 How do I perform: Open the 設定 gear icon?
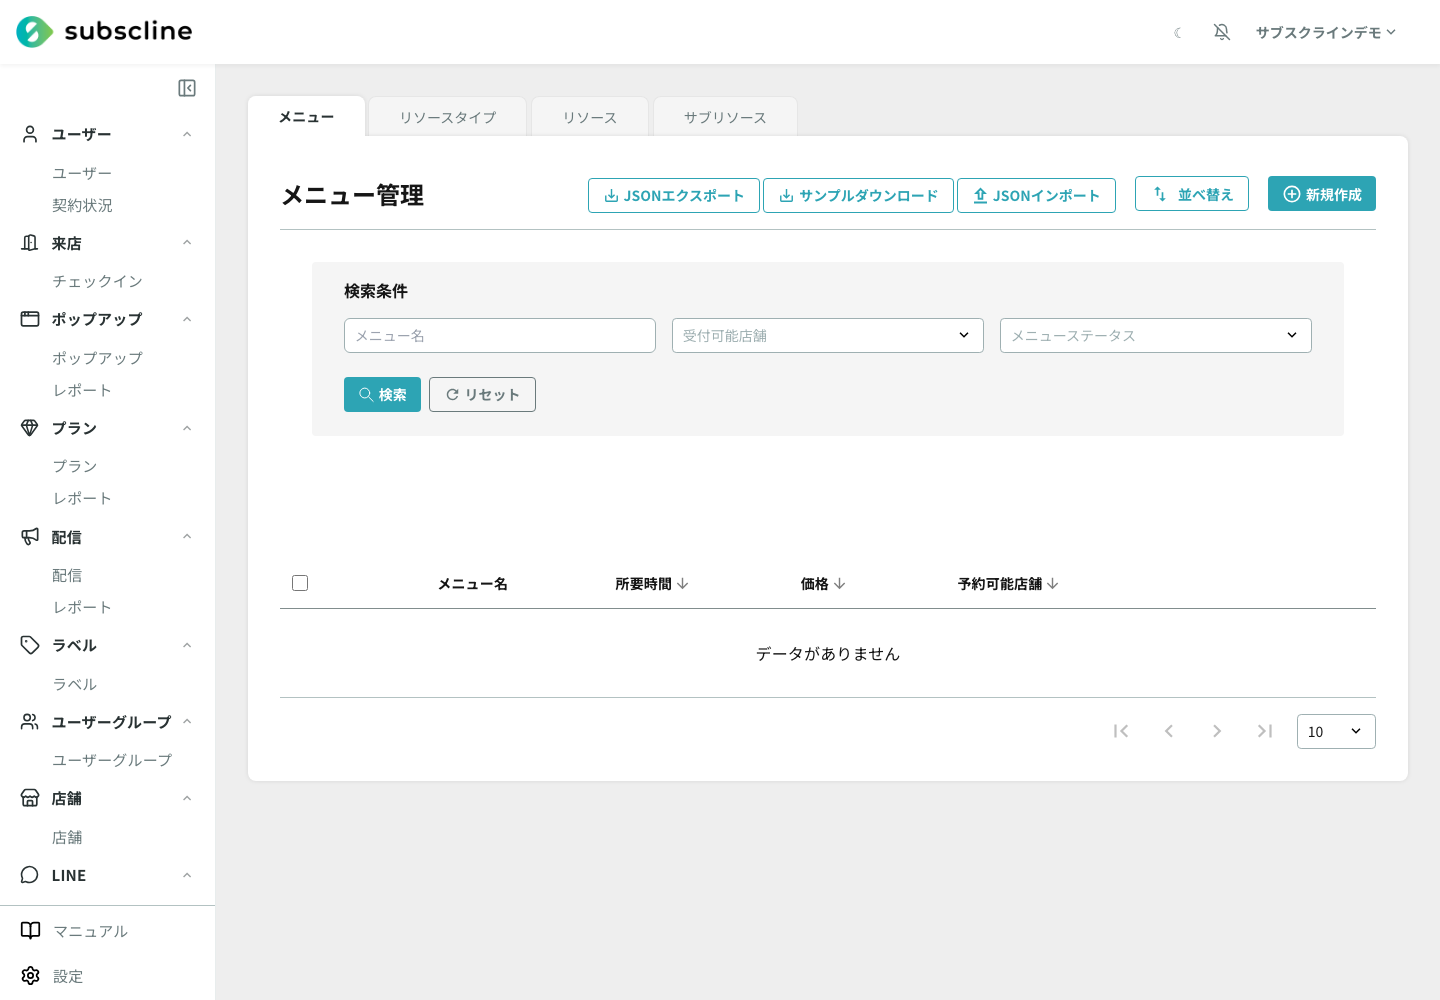point(31,976)
